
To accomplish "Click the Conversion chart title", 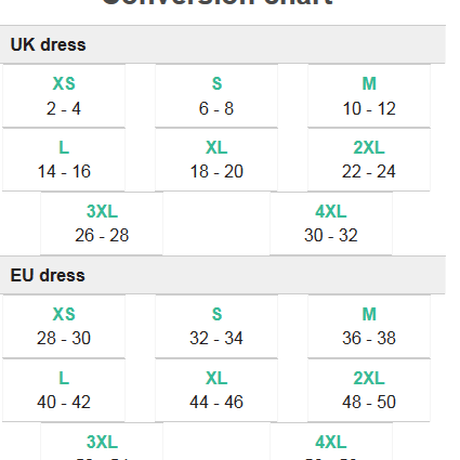I will [x=217, y=3].
